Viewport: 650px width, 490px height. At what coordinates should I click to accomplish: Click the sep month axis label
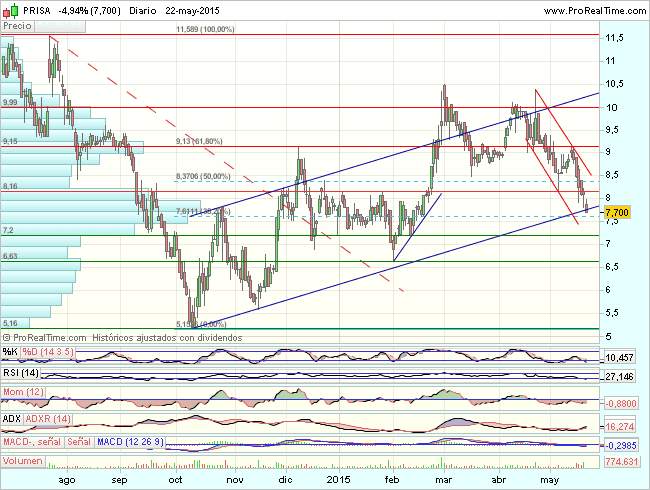pos(119,480)
